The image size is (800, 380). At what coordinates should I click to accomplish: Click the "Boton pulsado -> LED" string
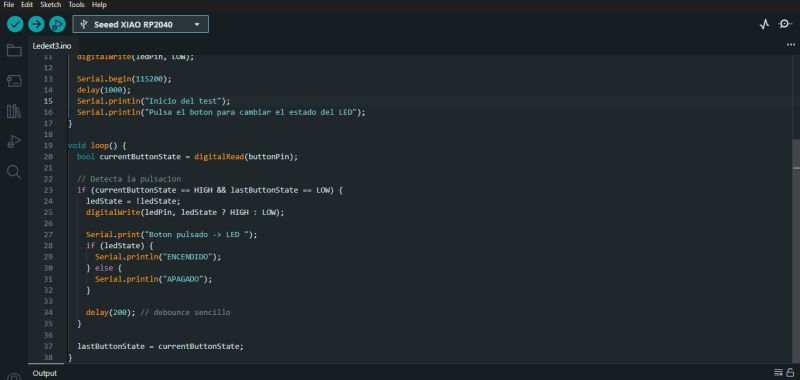(199, 235)
